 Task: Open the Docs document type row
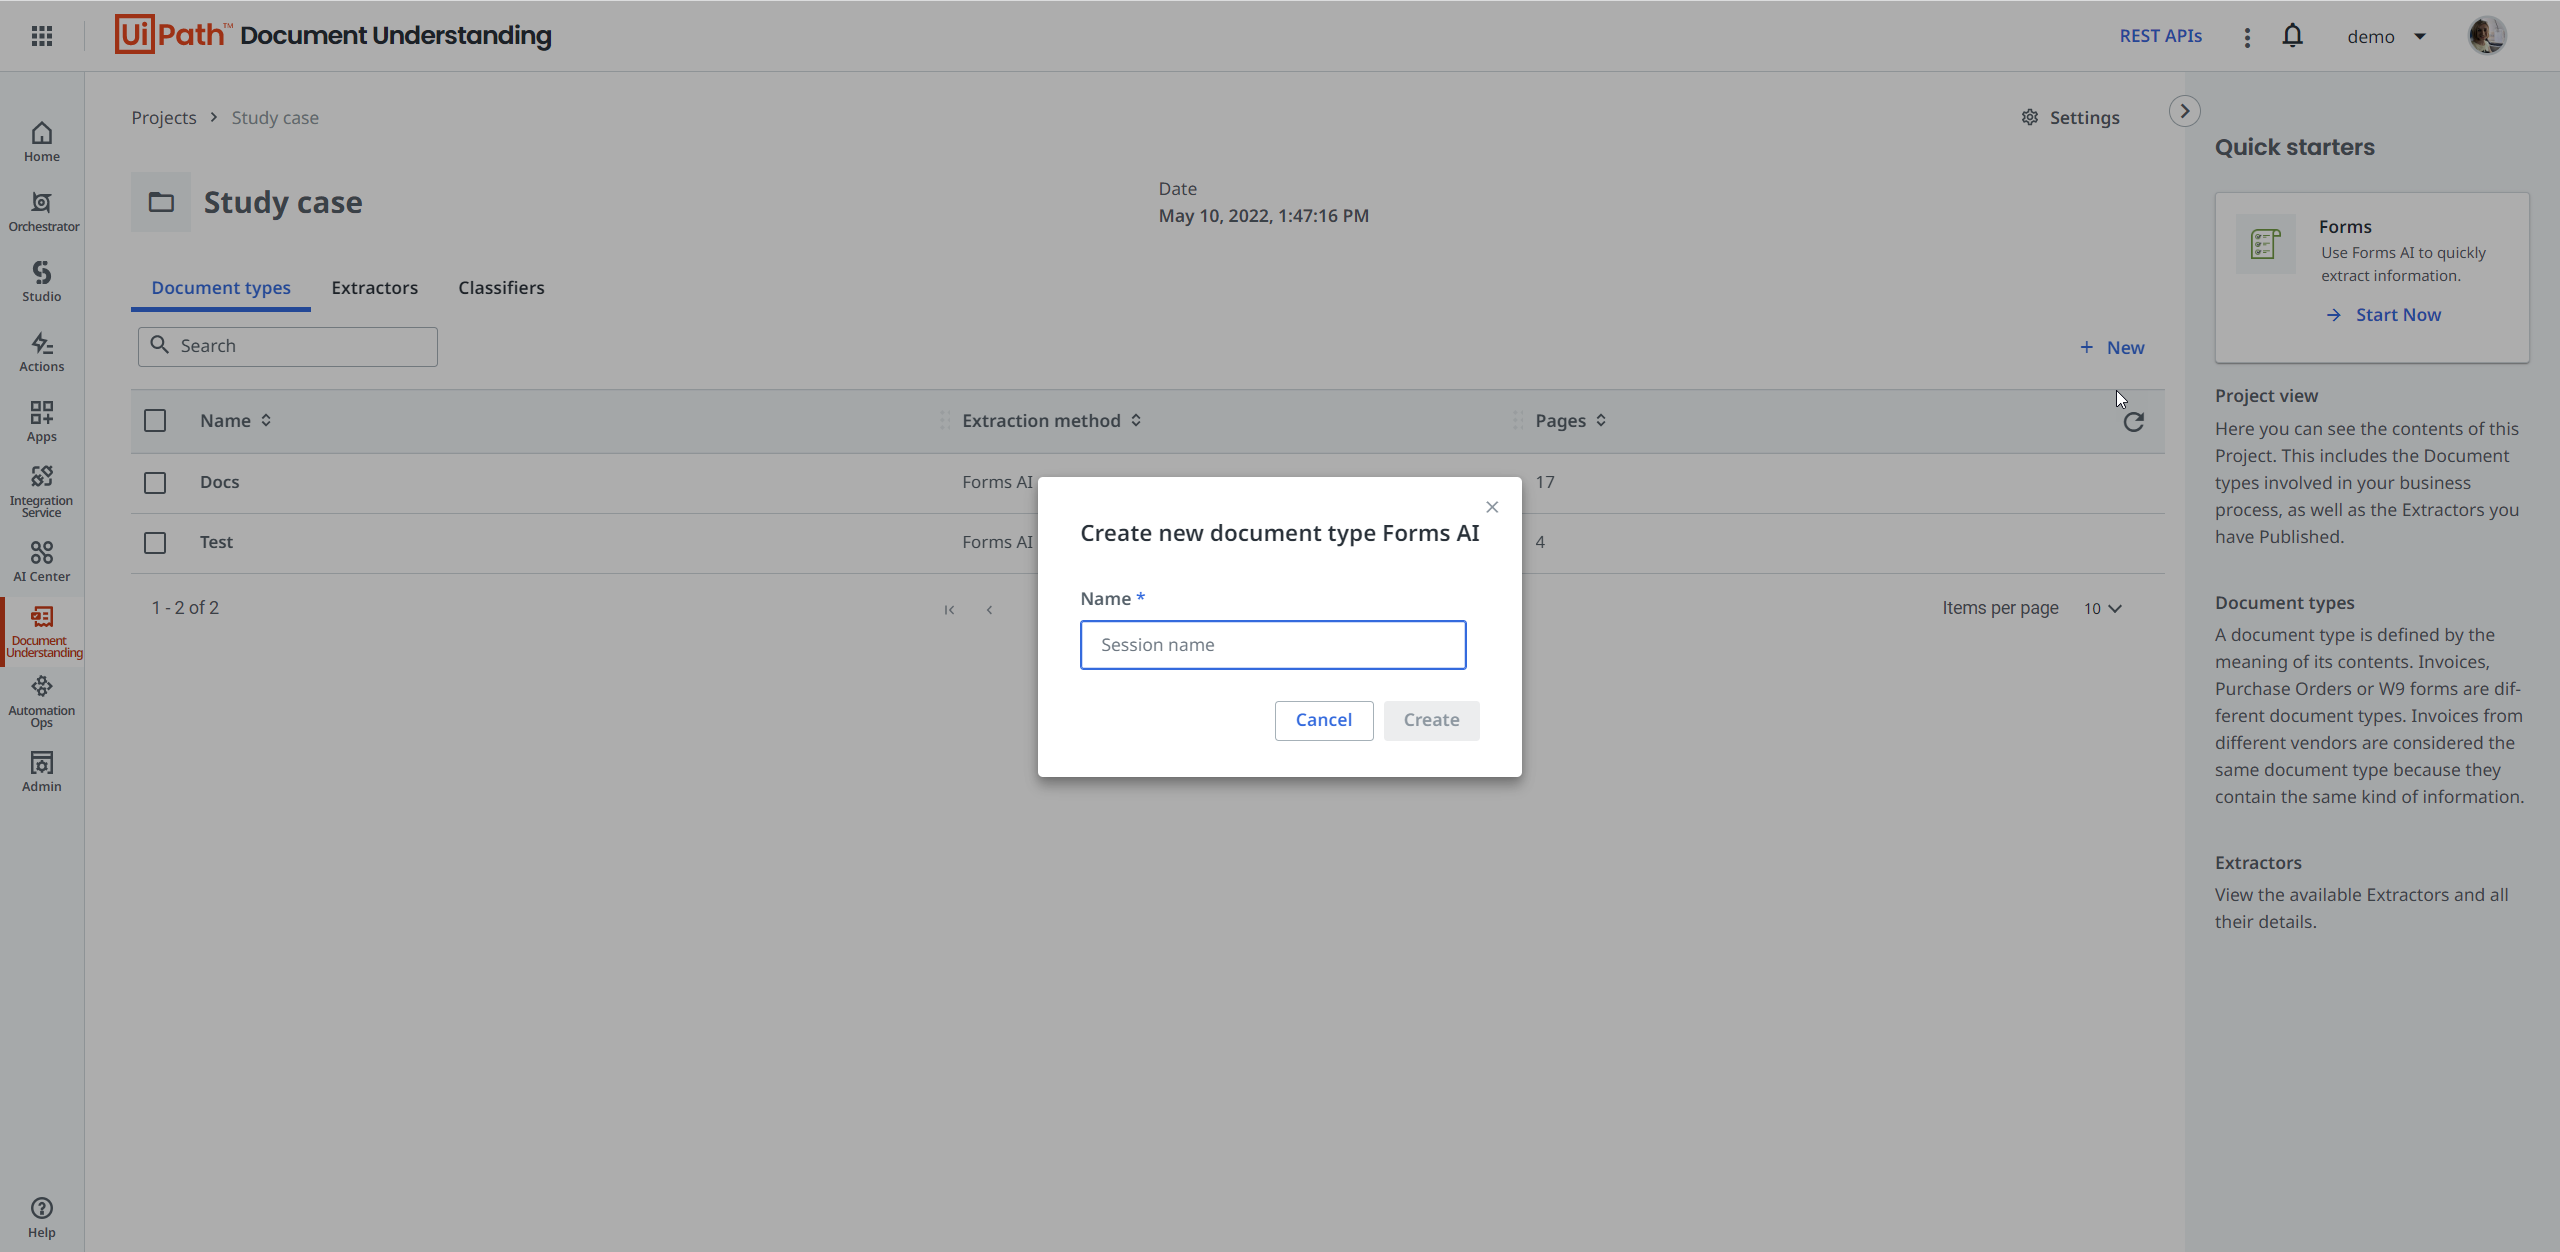coord(1148,483)
